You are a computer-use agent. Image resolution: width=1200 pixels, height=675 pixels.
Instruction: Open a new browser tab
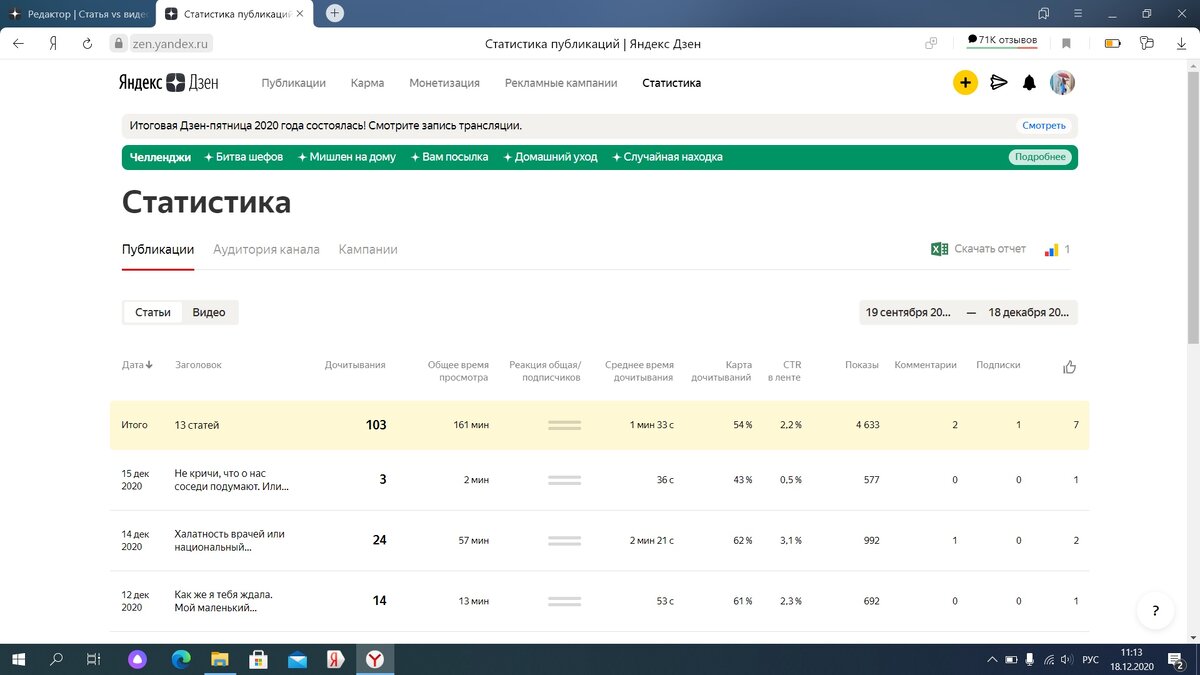(x=335, y=13)
